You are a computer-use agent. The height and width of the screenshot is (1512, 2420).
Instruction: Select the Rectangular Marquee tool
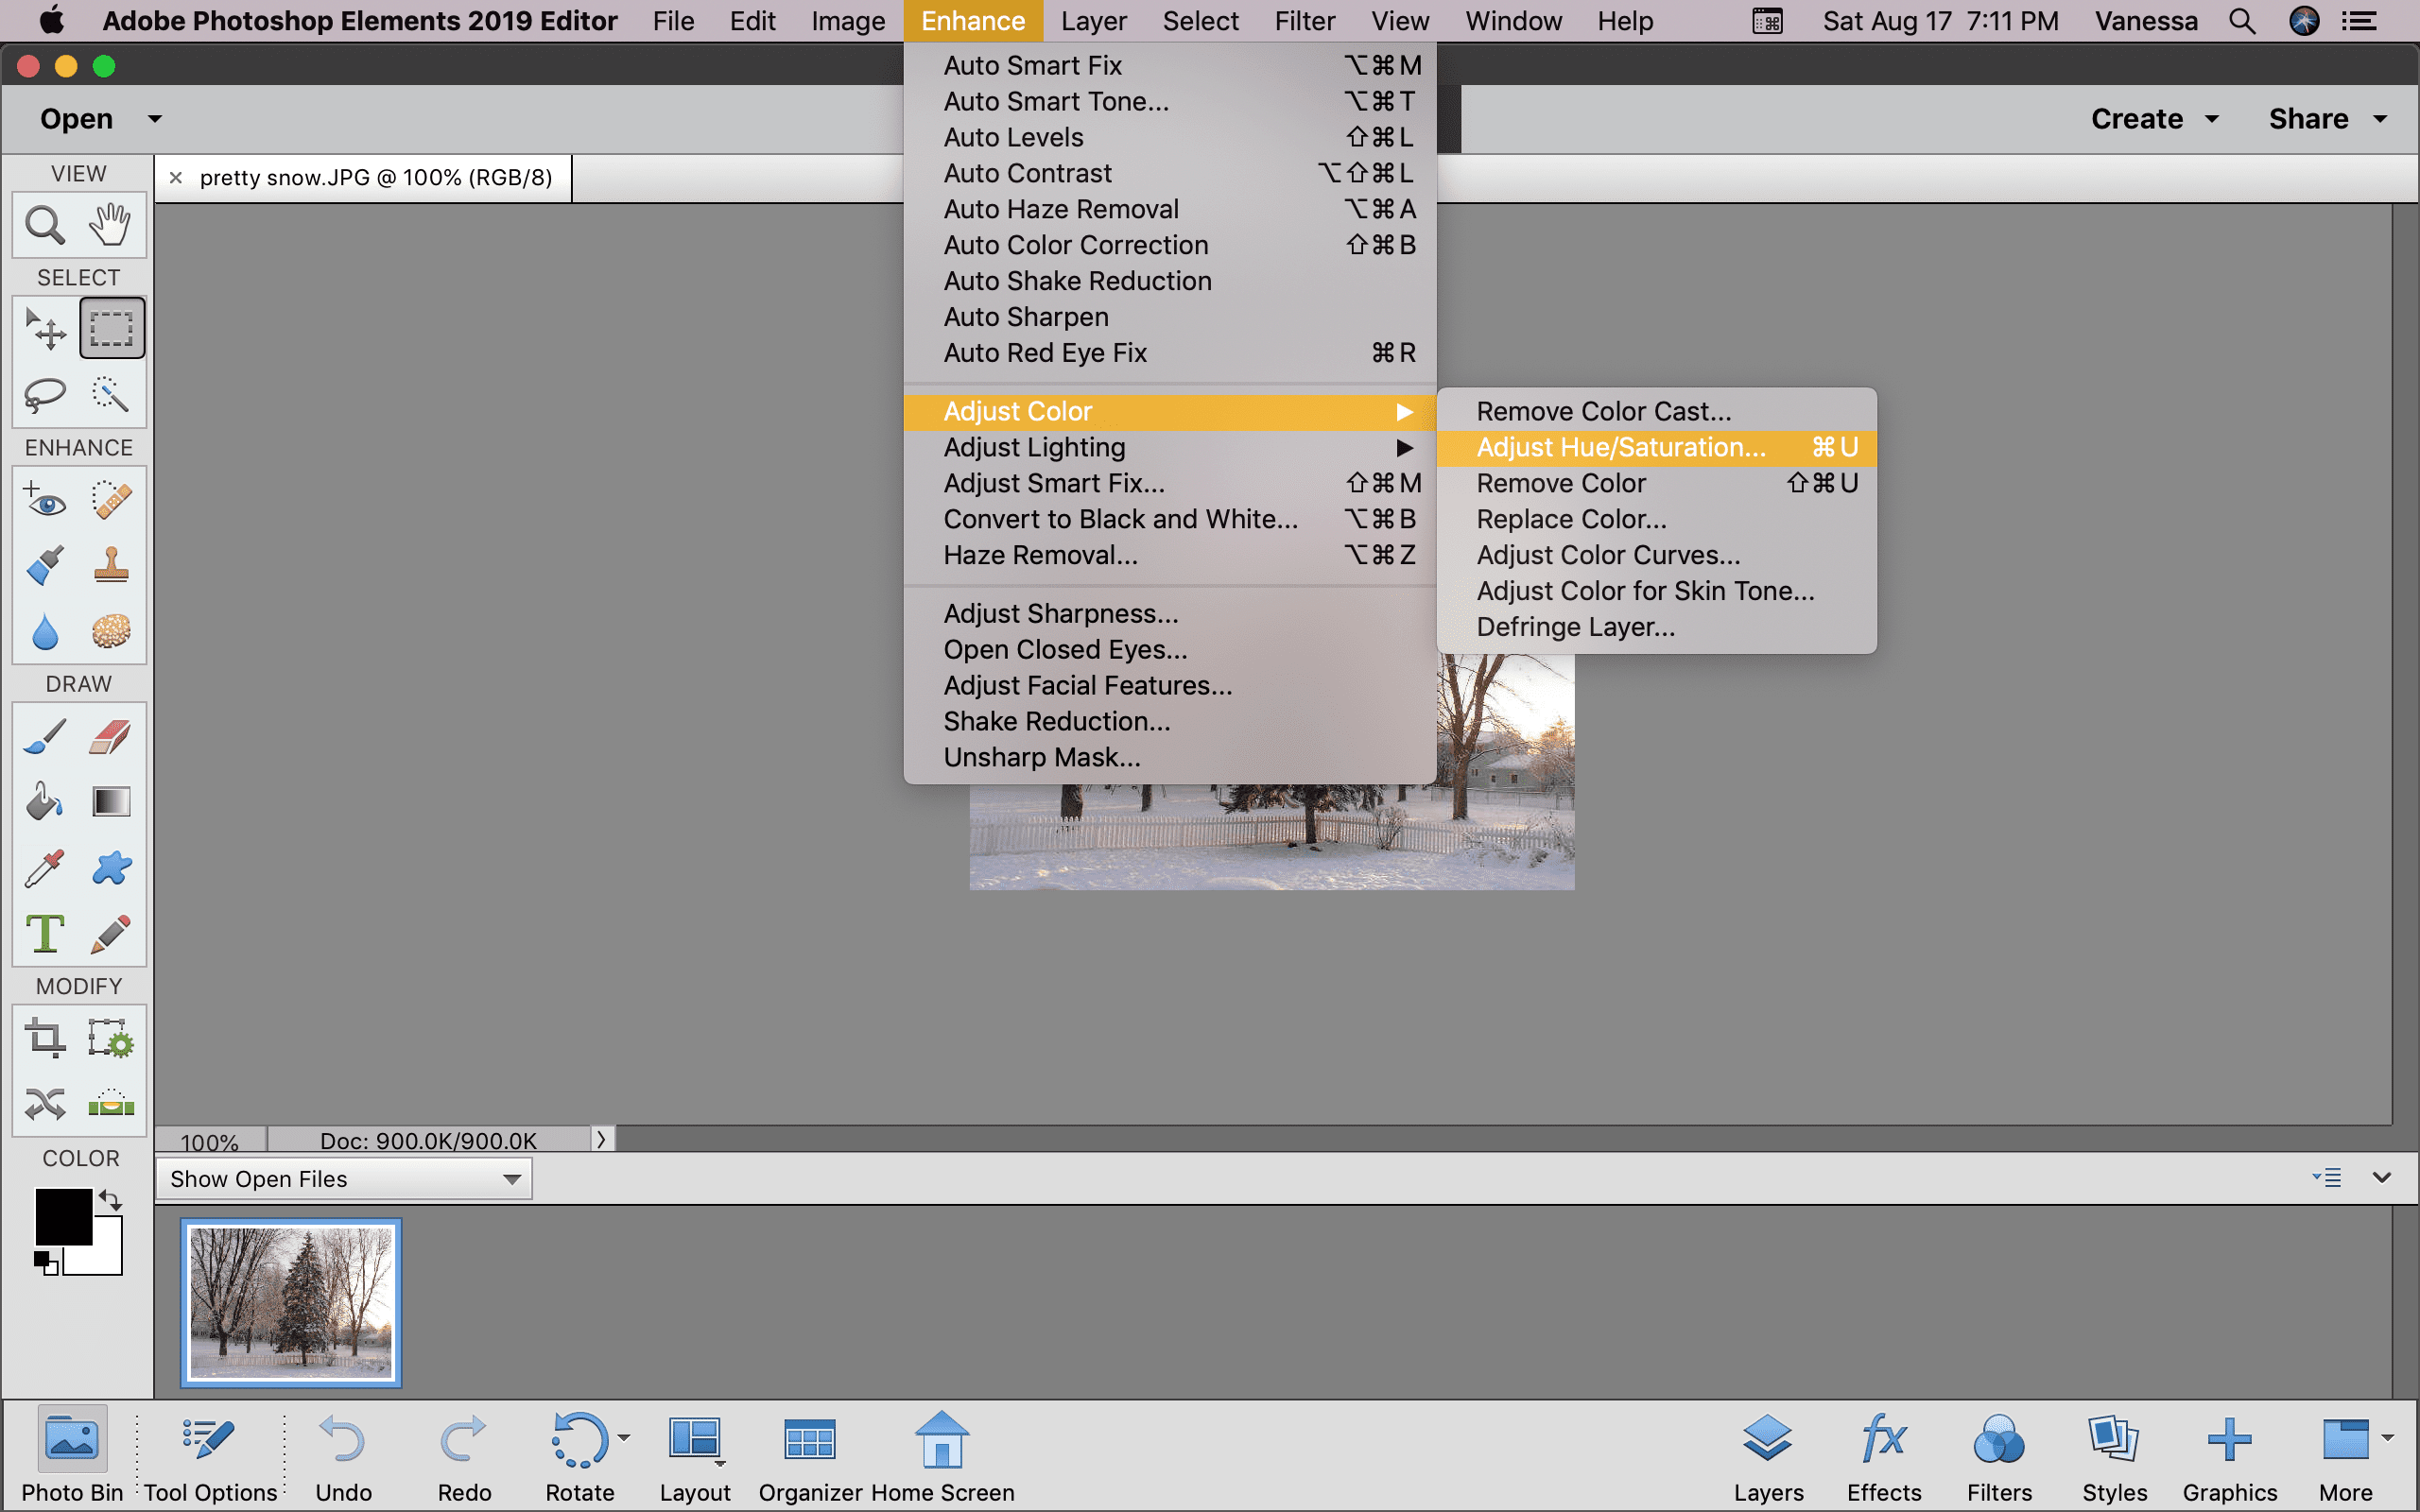tap(111, 328)
